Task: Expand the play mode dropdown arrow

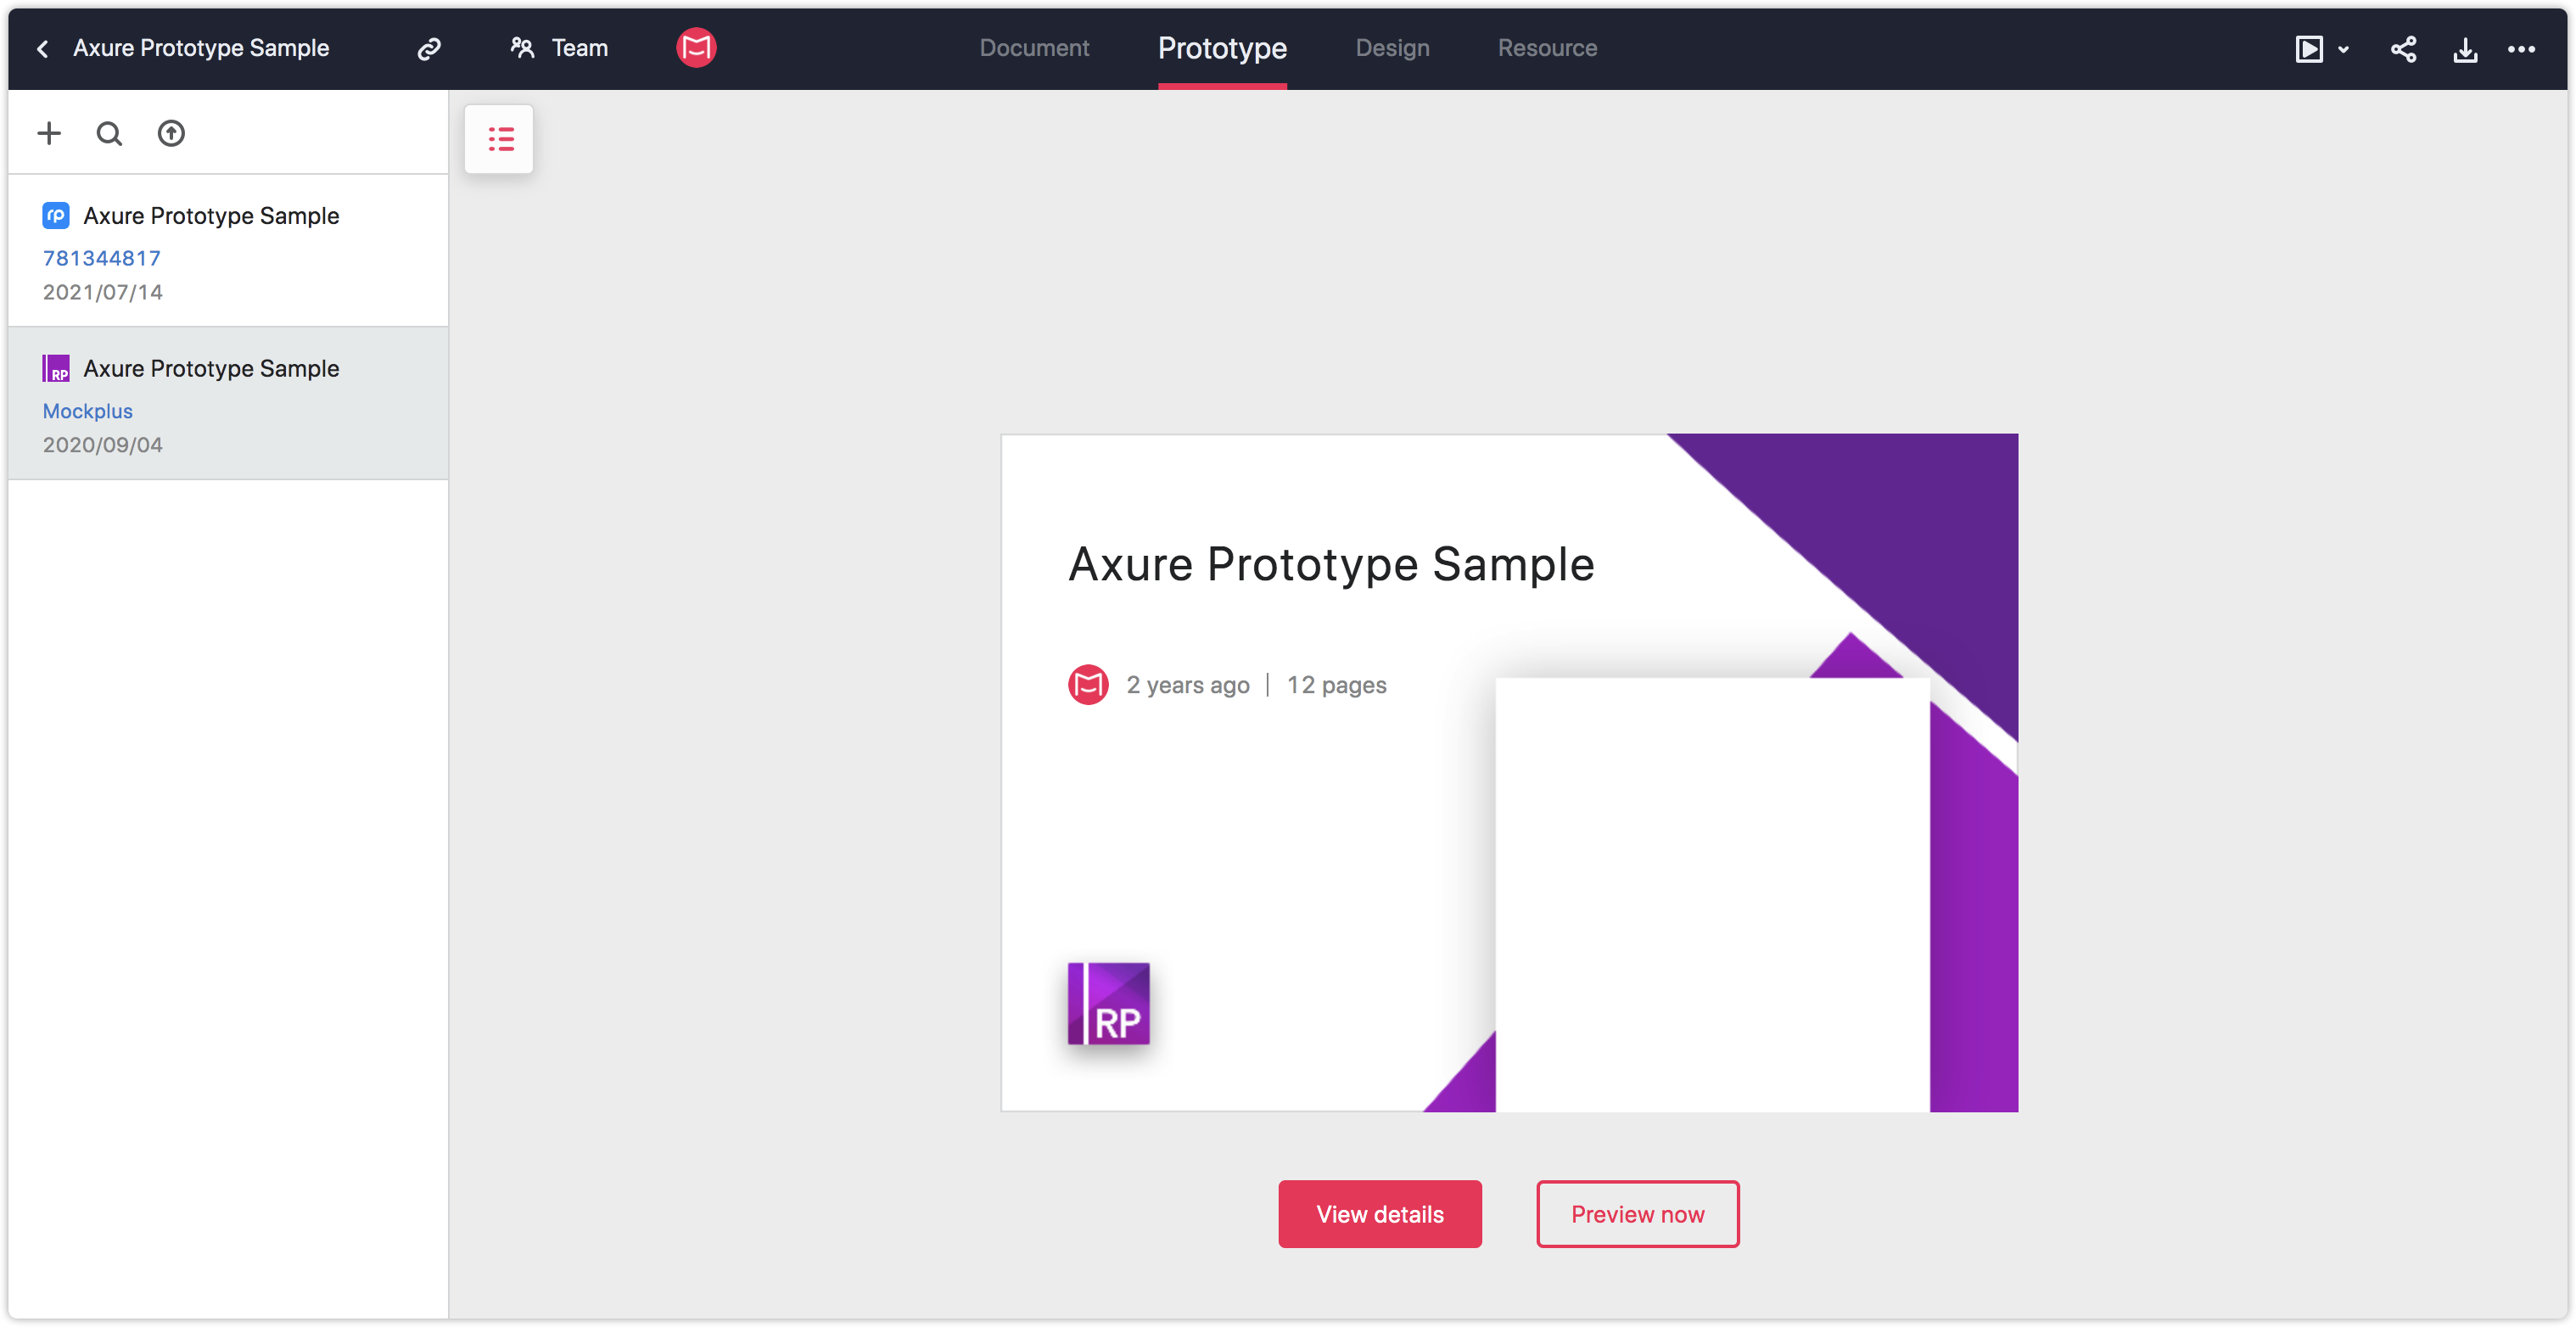Action: (x=2343, y=49)
